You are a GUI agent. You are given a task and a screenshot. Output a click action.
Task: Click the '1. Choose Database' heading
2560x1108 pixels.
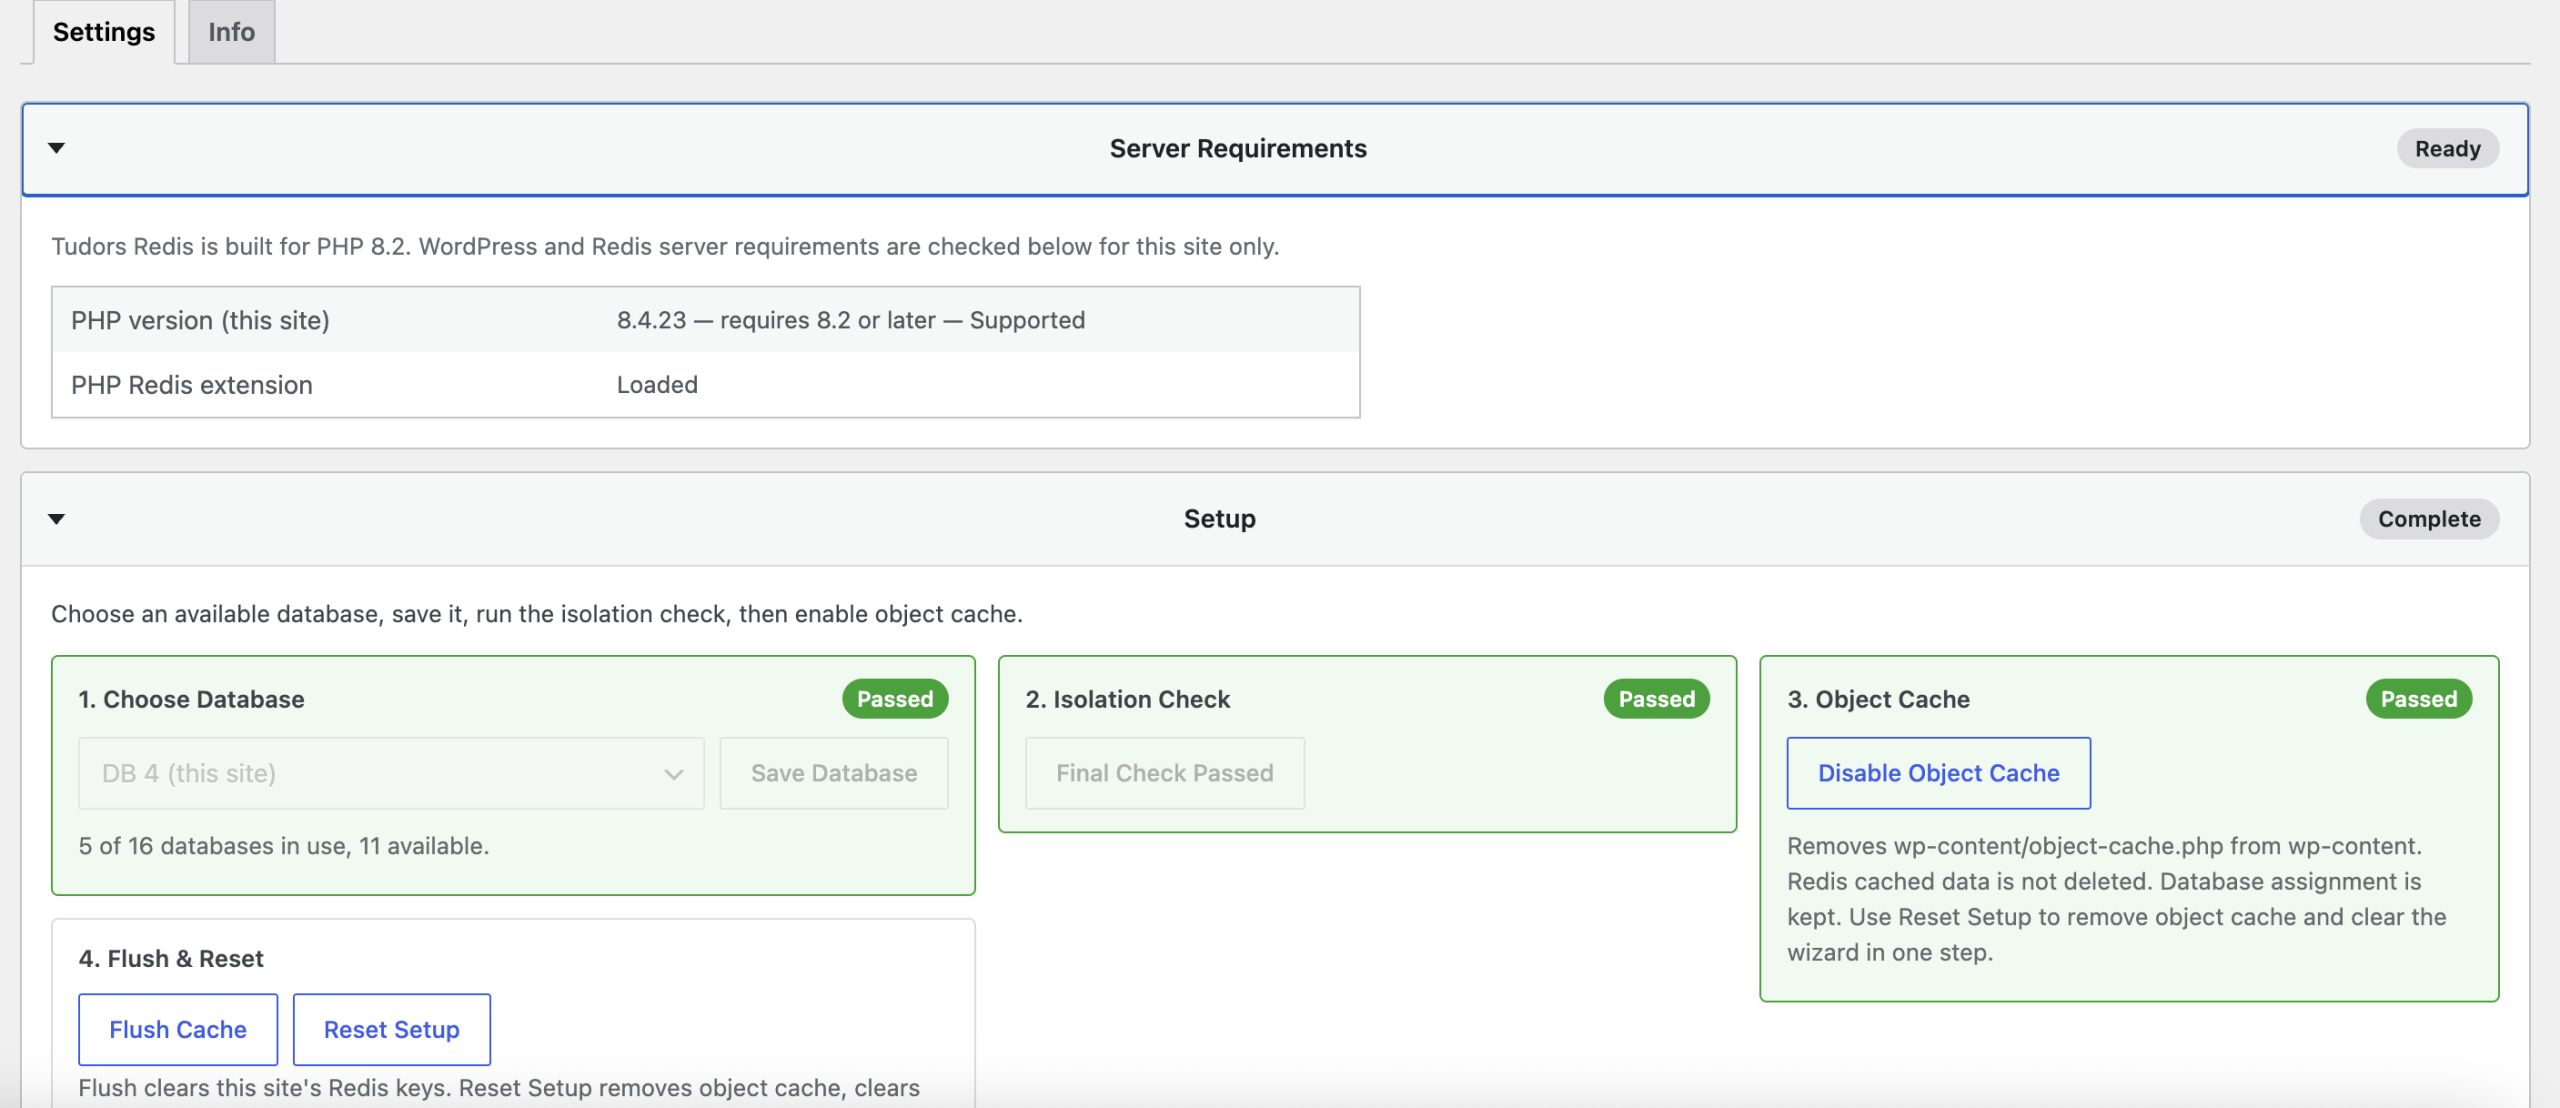(192, 699)
